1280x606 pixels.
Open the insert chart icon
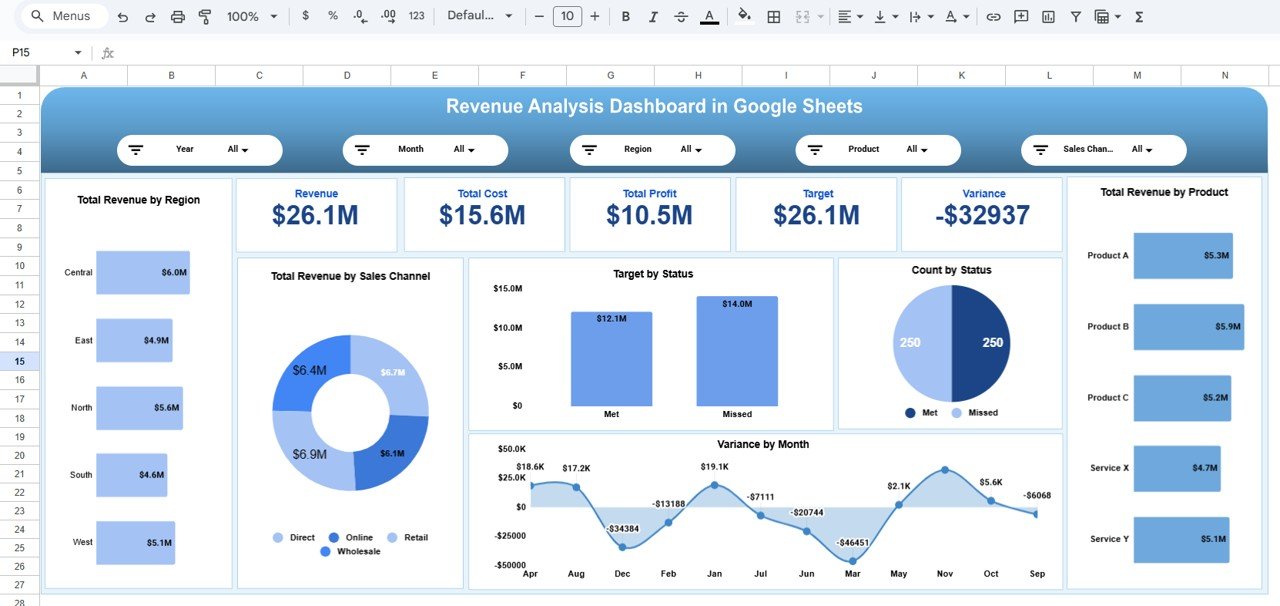[1048, 16]
